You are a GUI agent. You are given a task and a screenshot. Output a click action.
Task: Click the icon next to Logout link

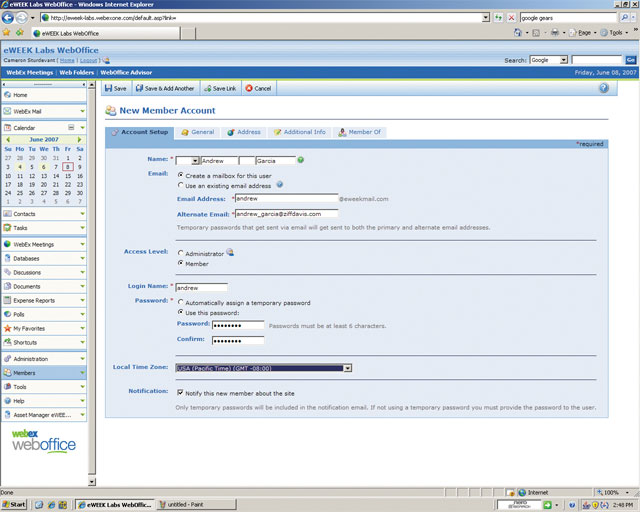(106, 60)
